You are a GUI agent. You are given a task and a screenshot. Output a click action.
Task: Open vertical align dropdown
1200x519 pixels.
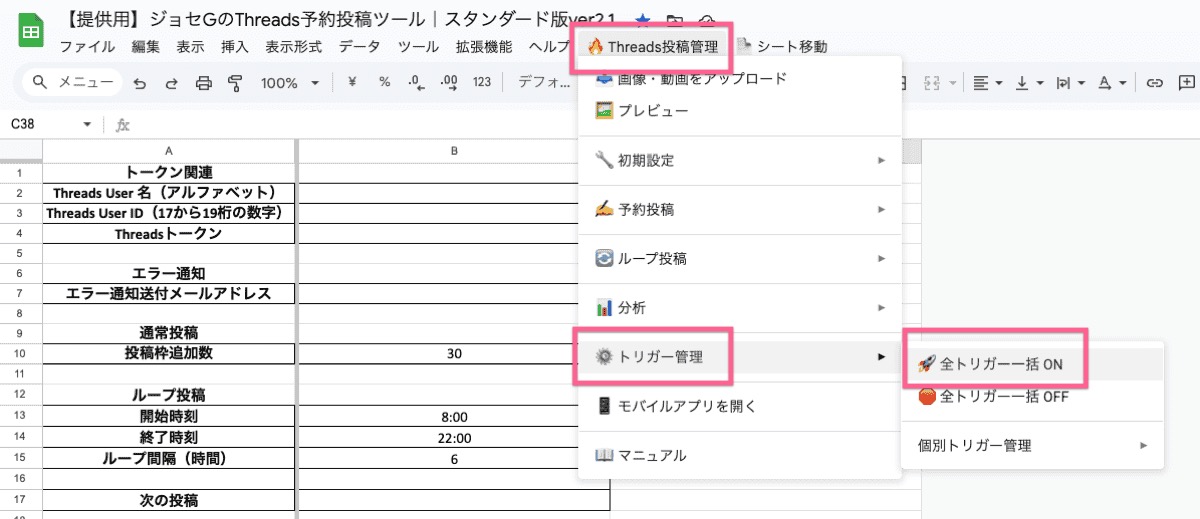tap(1029, 83)
